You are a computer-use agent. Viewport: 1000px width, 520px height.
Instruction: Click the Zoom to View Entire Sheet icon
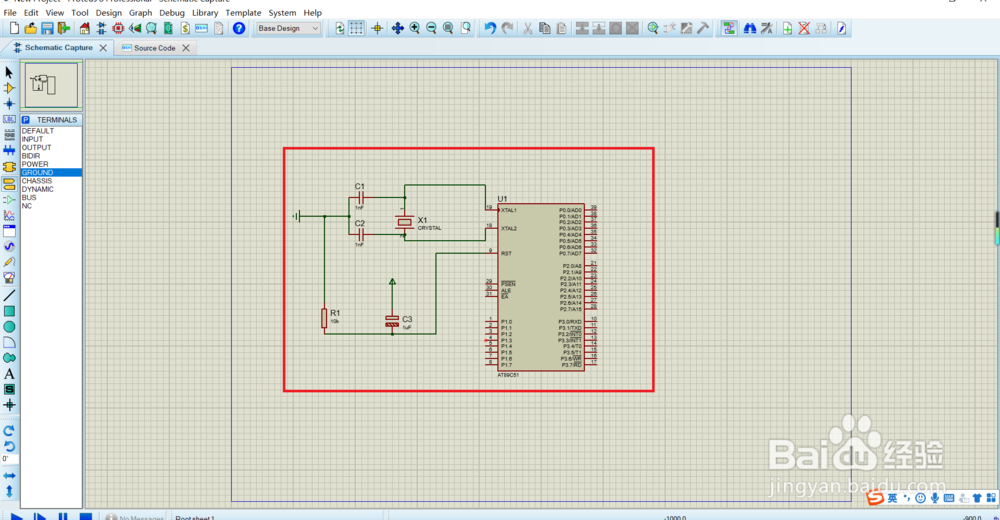[x=448, y=28]
